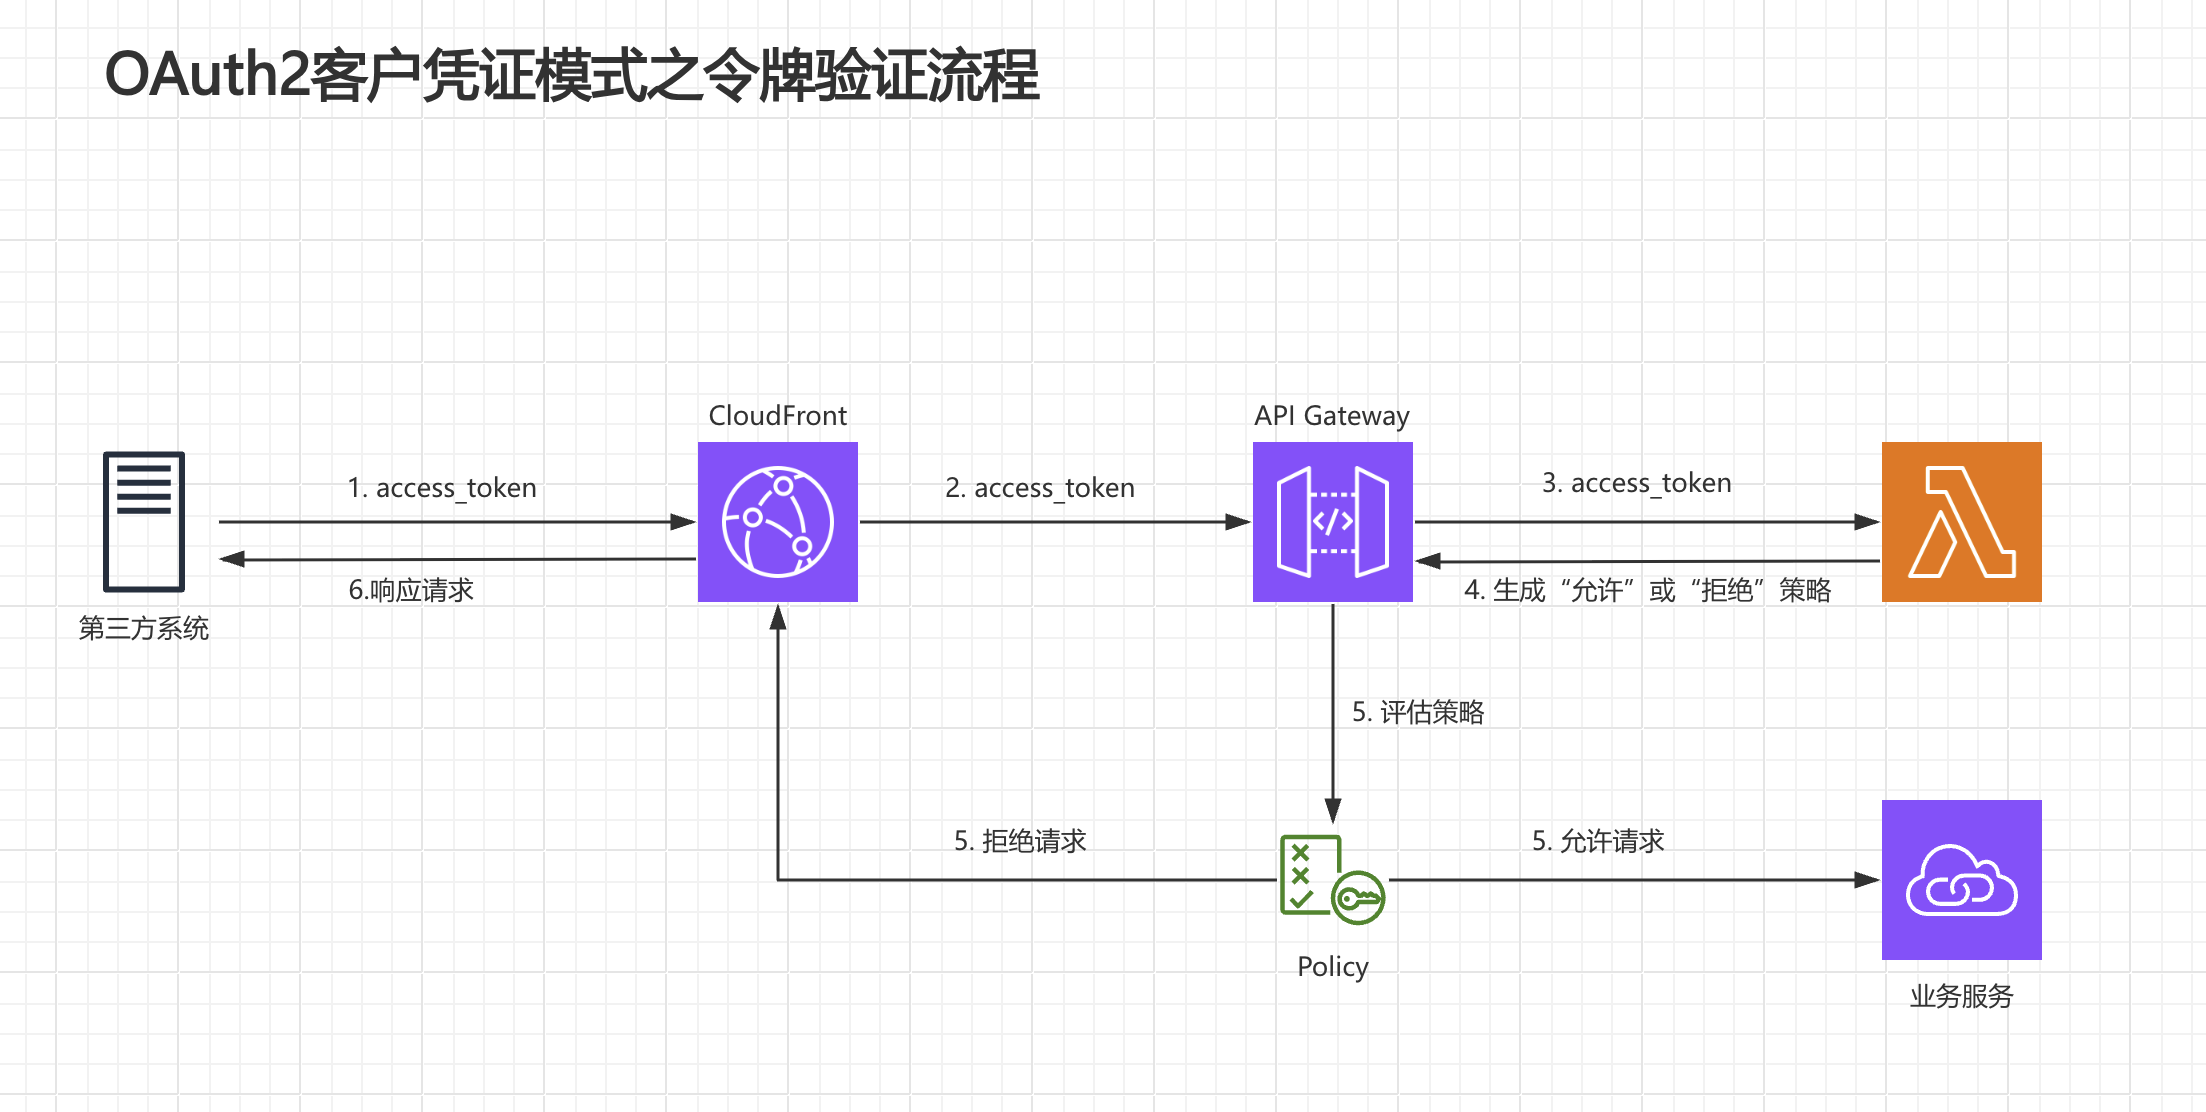Image resolution: width=2206 pixels, height=1112 pixels.
Task: Click the green key on the Policy icon
Action: [1360, 898]
